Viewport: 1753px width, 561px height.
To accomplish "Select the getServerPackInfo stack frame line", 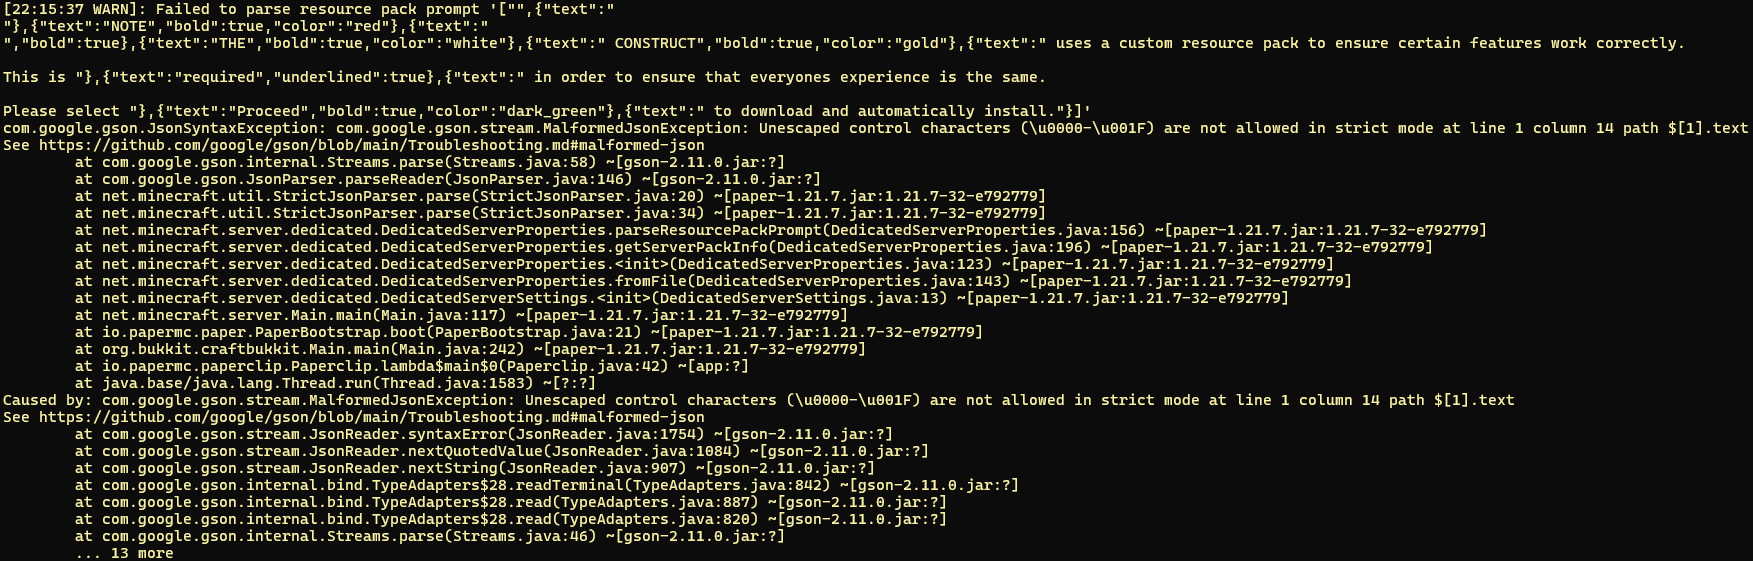I will click(753, 247).
